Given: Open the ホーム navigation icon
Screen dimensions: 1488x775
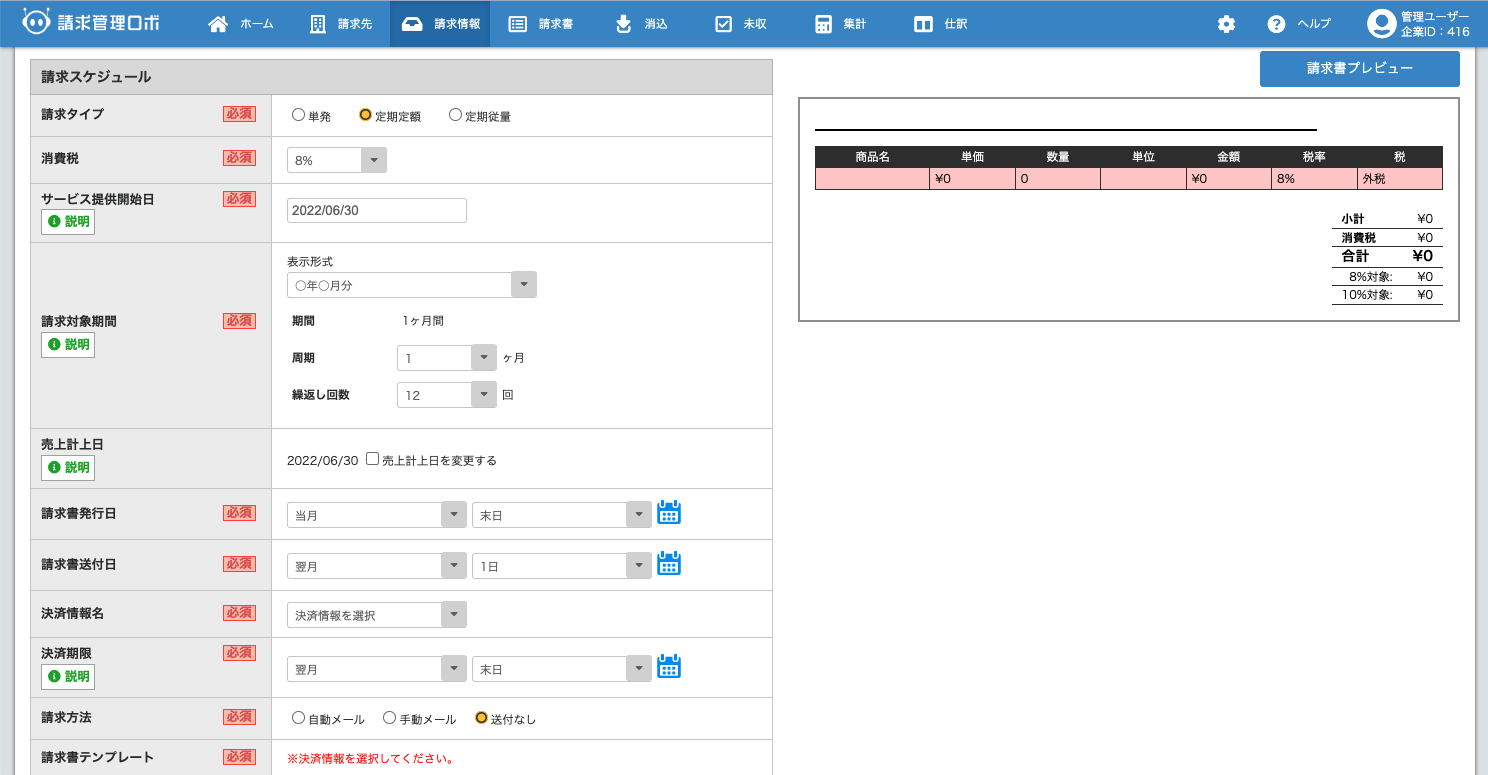Looking at the screenshot, I should tap(219, 22).
